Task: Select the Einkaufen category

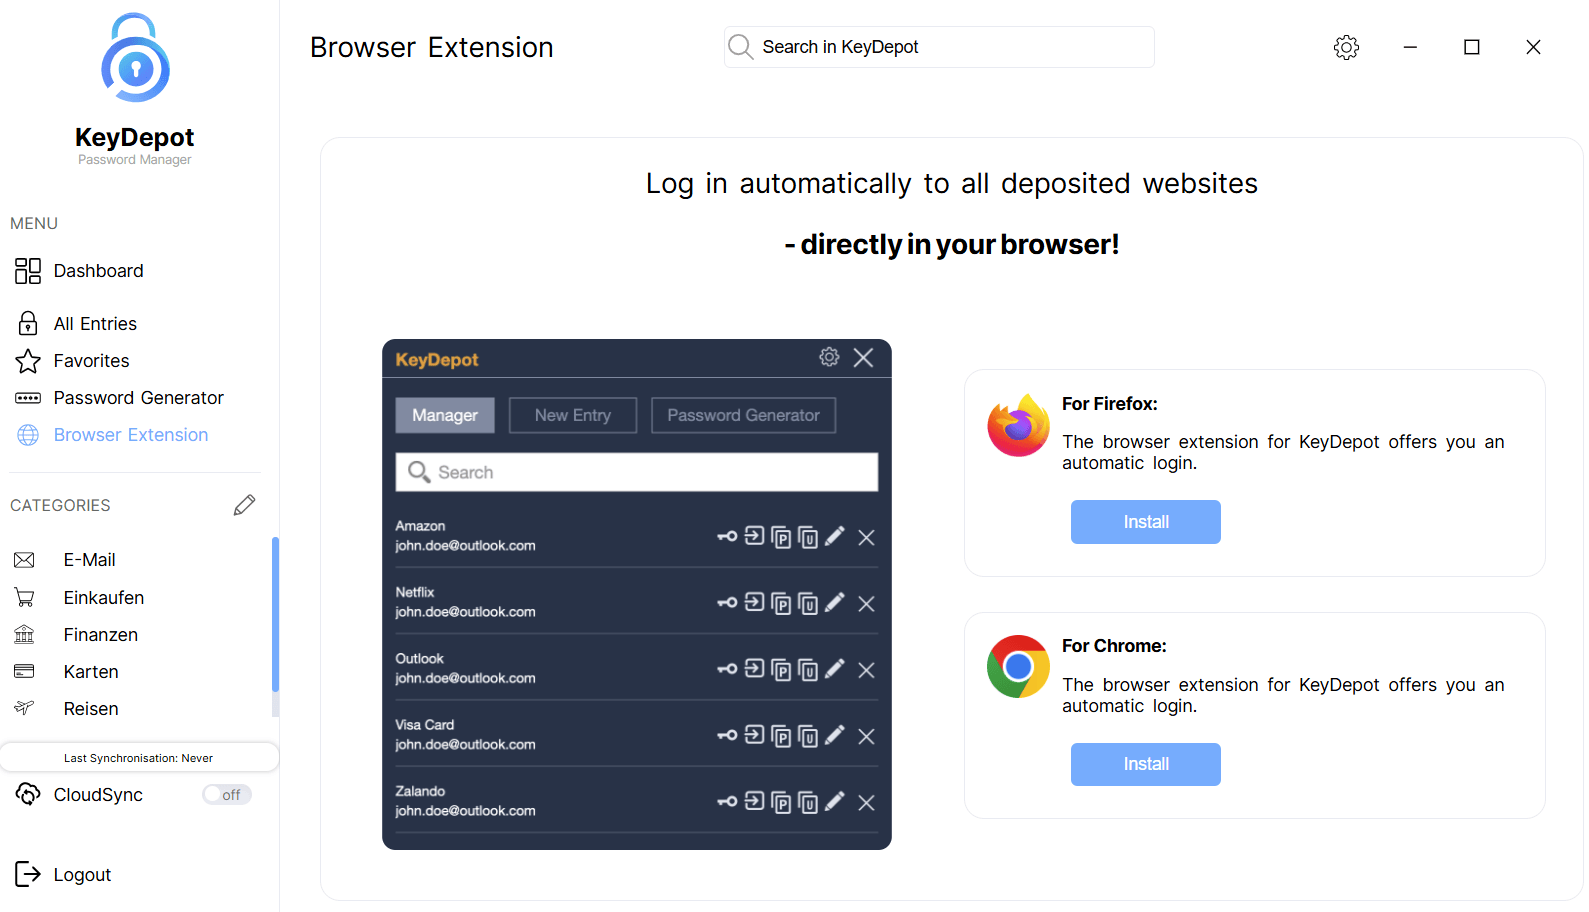Action: [x=103, y=598]
